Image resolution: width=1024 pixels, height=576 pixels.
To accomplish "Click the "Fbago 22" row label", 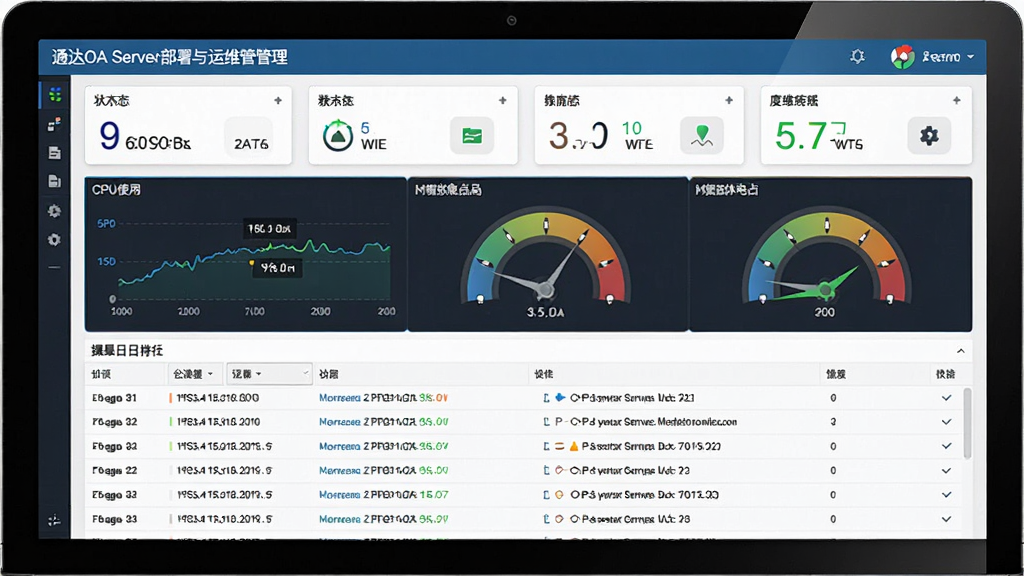I will [114, 470].
